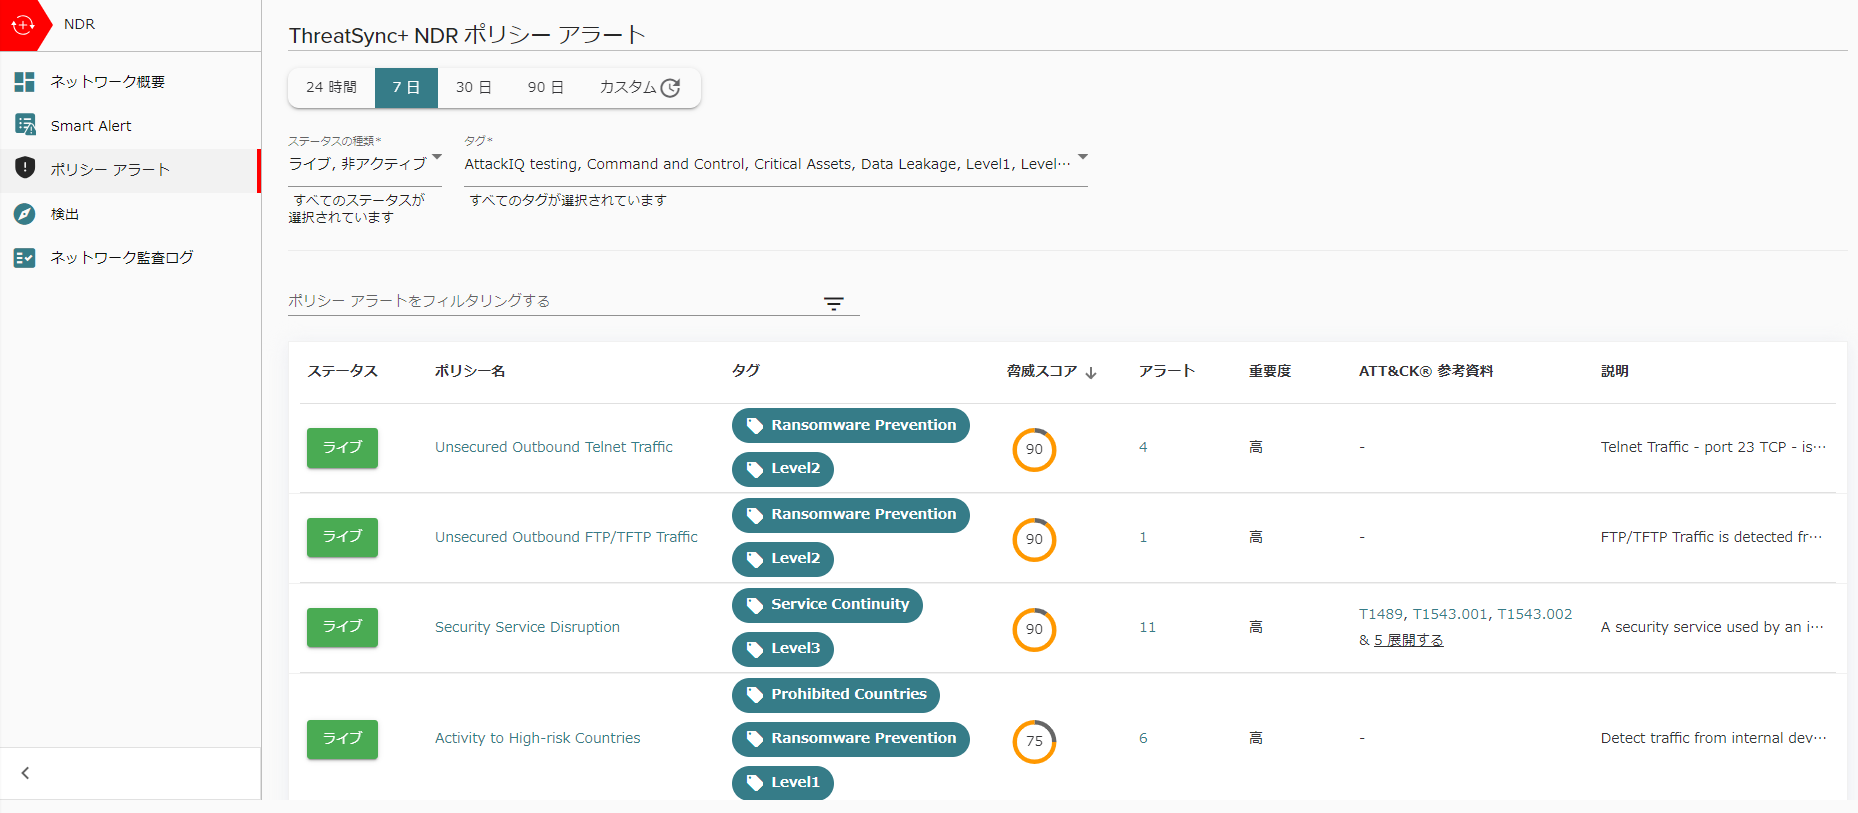Open Security Service Disruption policy

tap(527, 627)
